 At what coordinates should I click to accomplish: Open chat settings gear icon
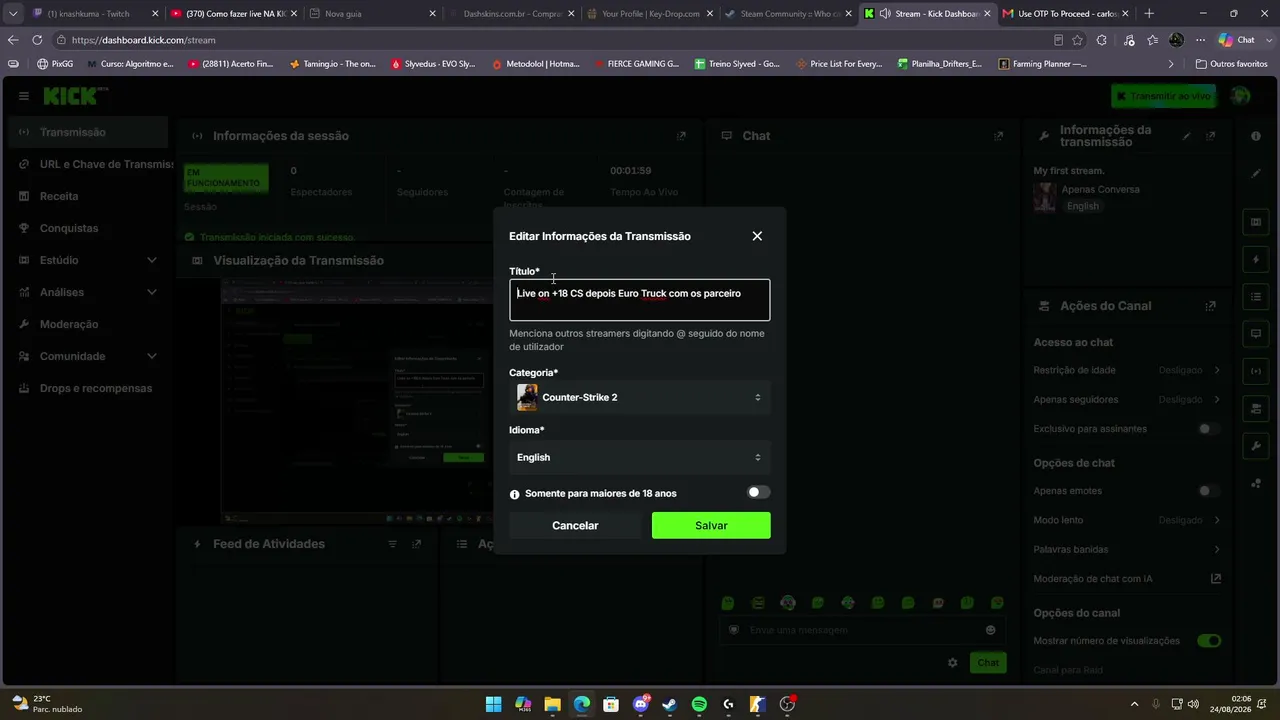click(952, 663)
